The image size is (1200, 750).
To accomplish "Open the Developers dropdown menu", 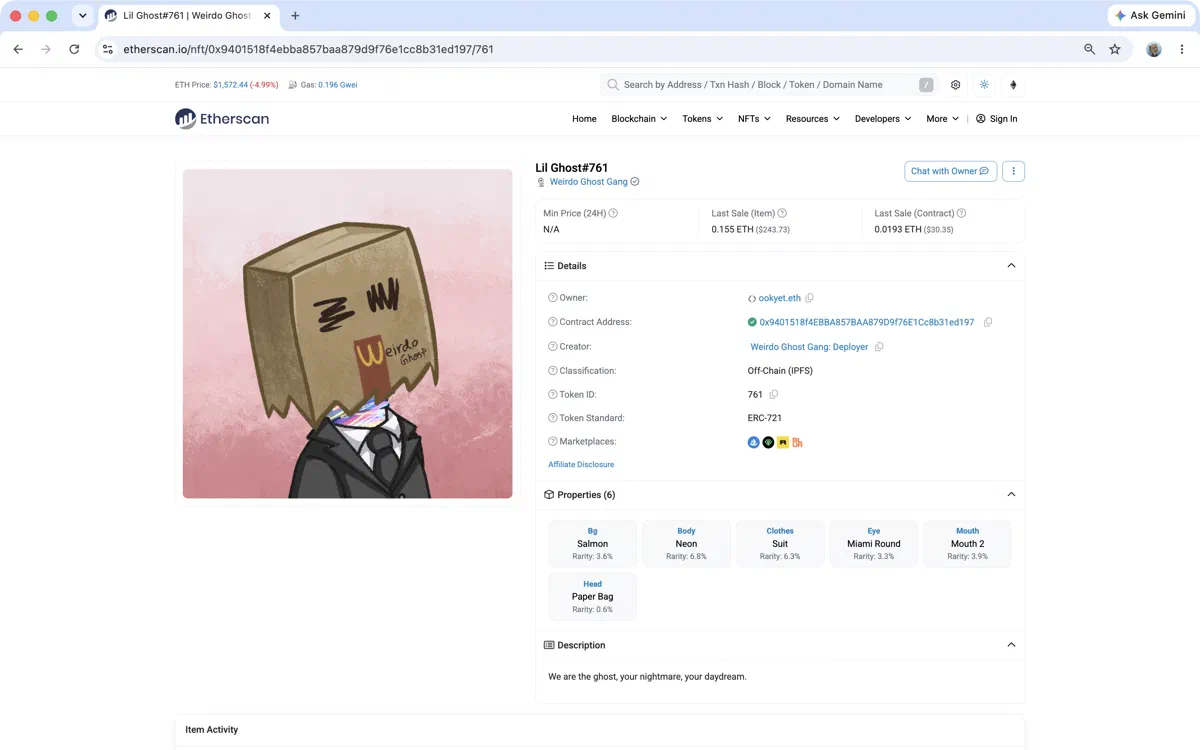I will point(883,119).
